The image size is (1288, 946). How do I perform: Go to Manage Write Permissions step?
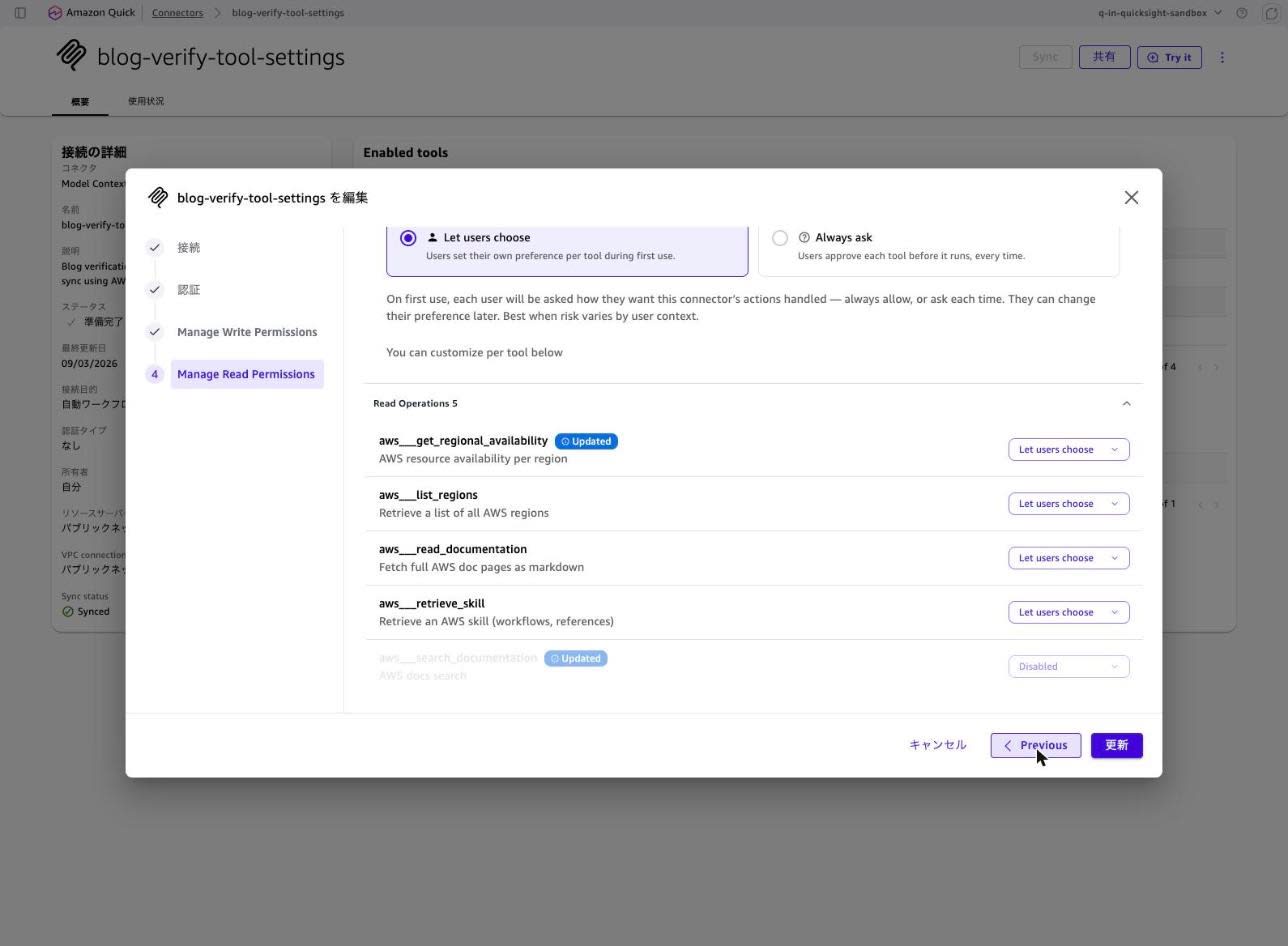[247, 332]
